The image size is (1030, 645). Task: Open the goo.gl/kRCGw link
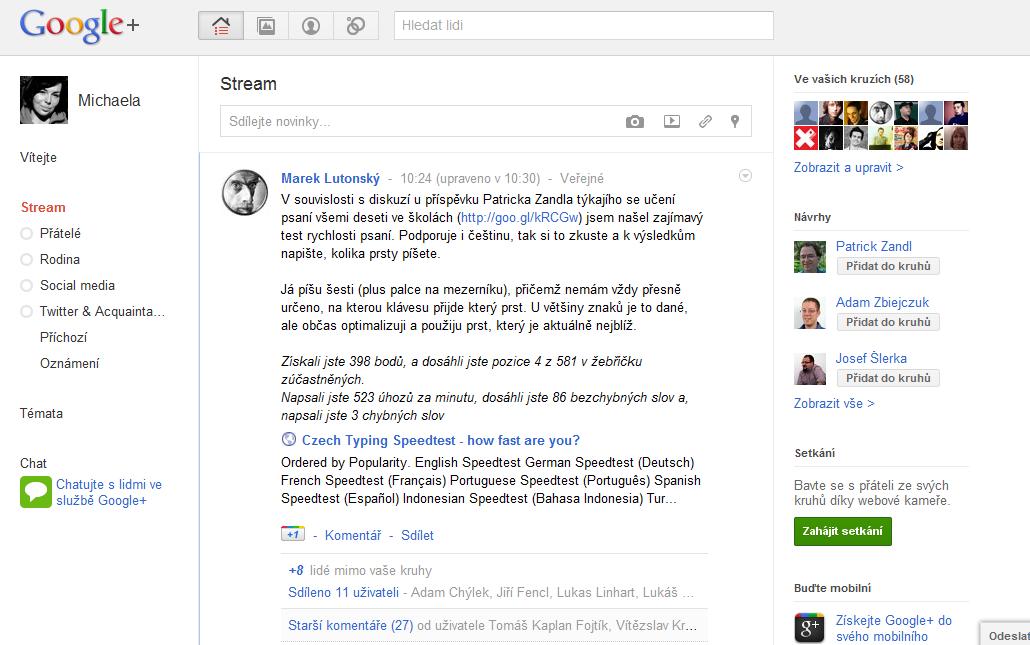(x=520, y=217)
